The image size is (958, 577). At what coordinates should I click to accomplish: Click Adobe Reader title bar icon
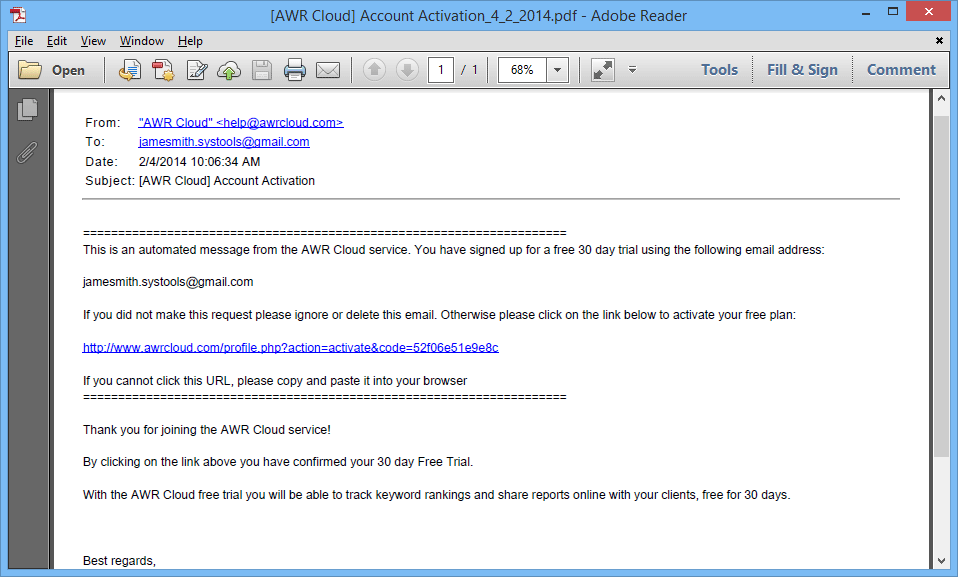tap(18, 15)
